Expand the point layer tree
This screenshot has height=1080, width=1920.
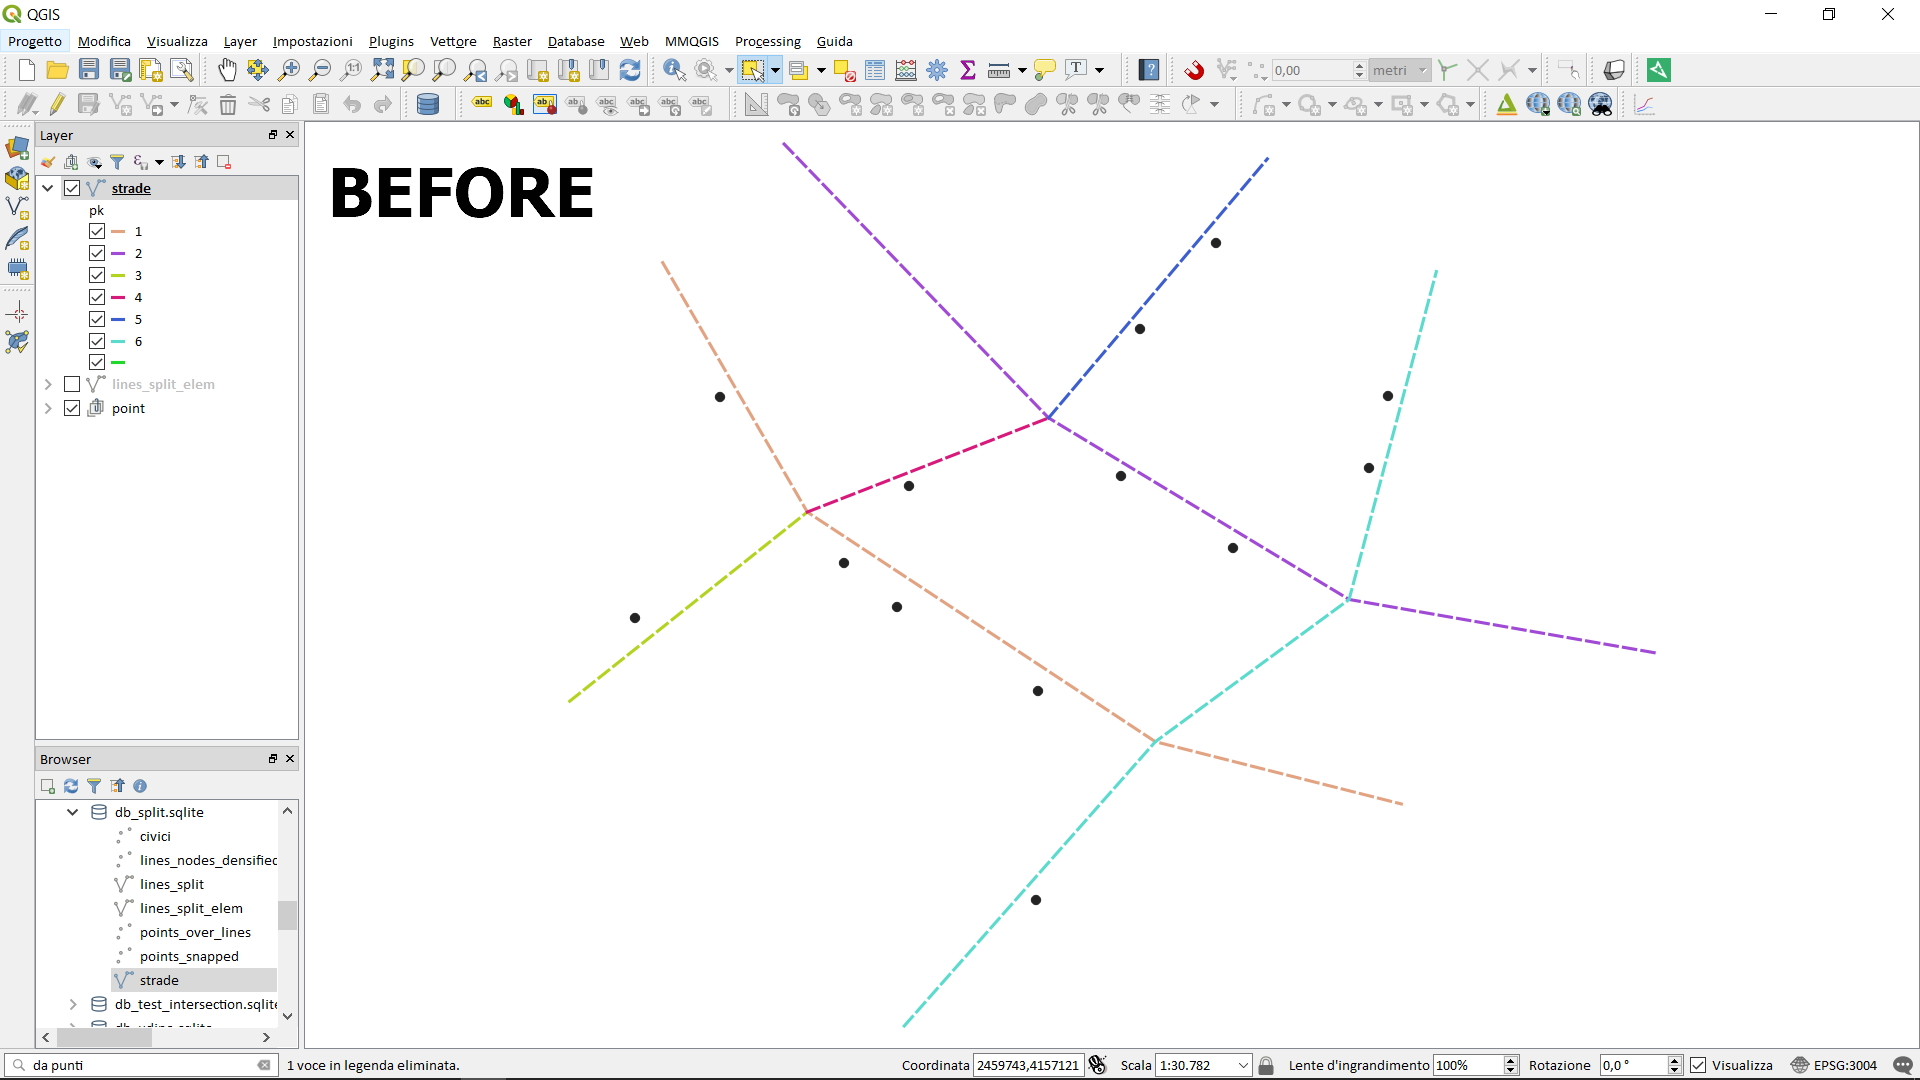[x=48, y=408]
